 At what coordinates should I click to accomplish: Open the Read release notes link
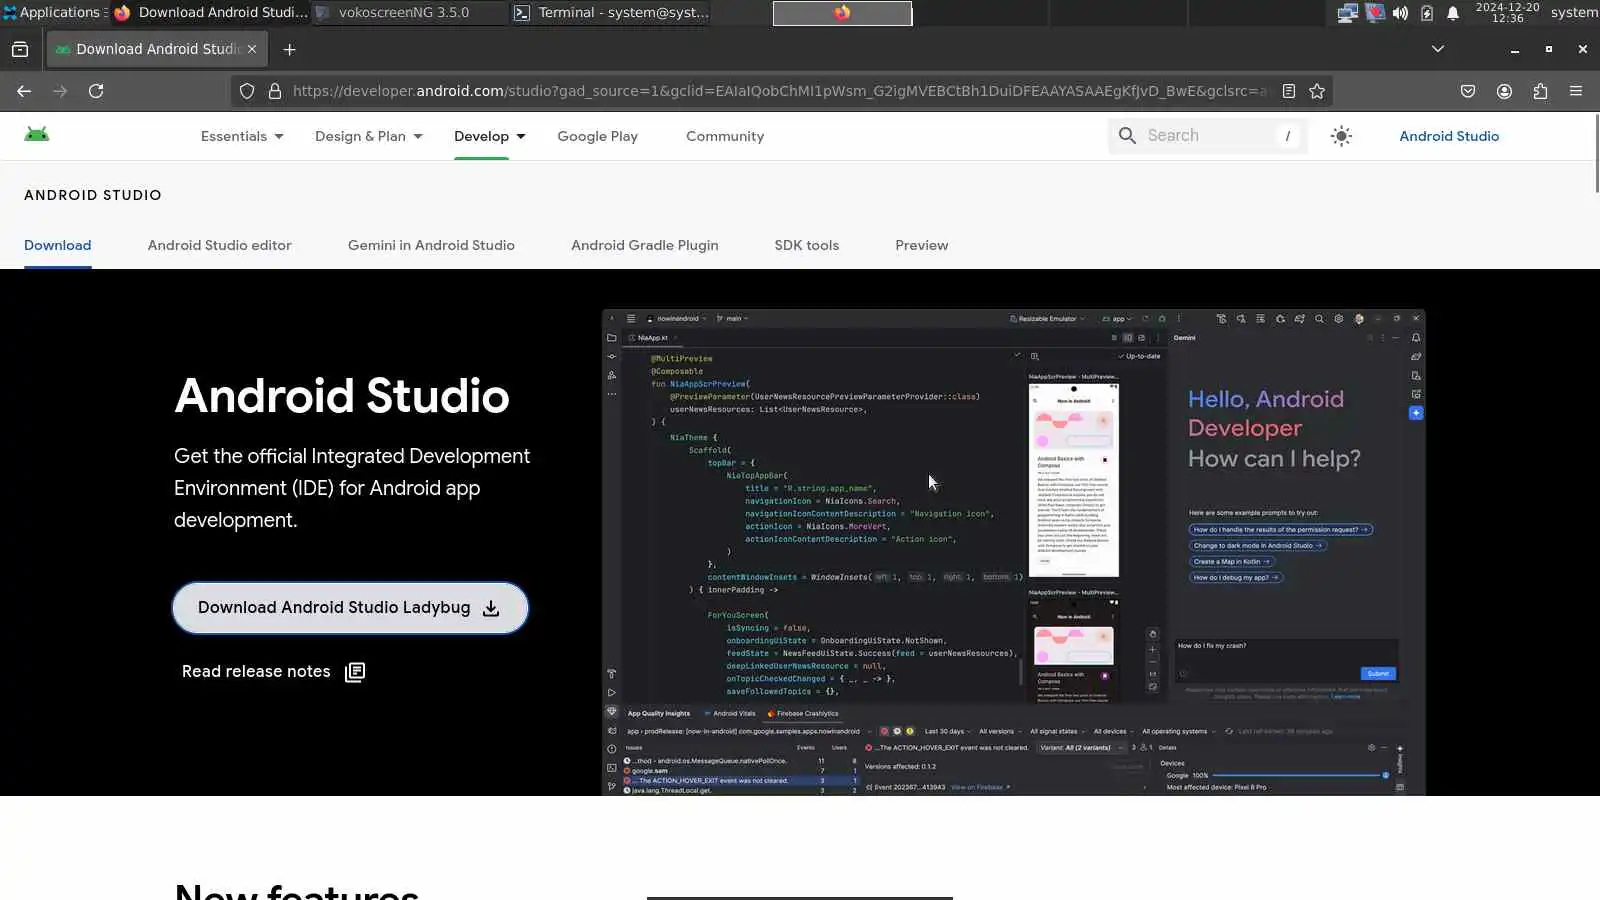[273, 672]
